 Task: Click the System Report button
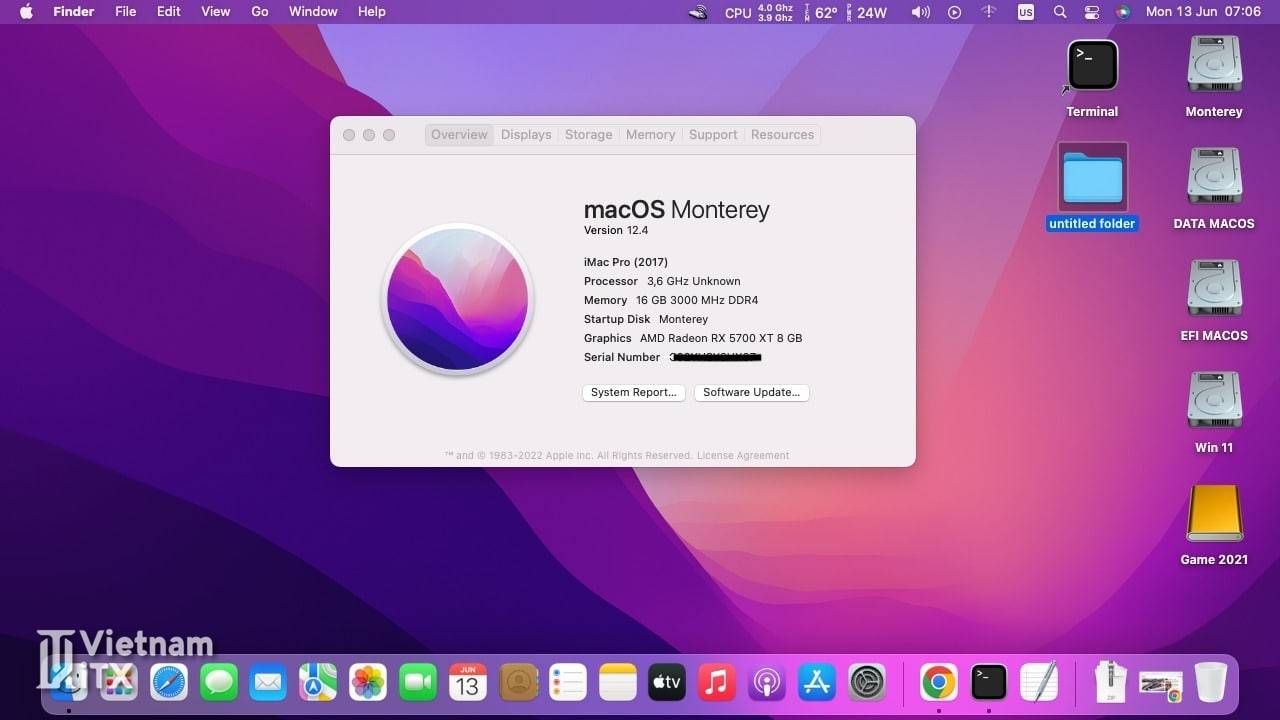coord(634,393)
